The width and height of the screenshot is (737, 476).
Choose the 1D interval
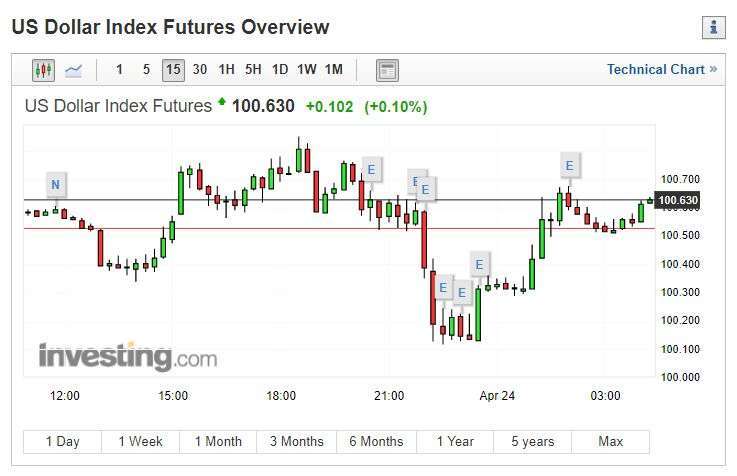[280, 70]
